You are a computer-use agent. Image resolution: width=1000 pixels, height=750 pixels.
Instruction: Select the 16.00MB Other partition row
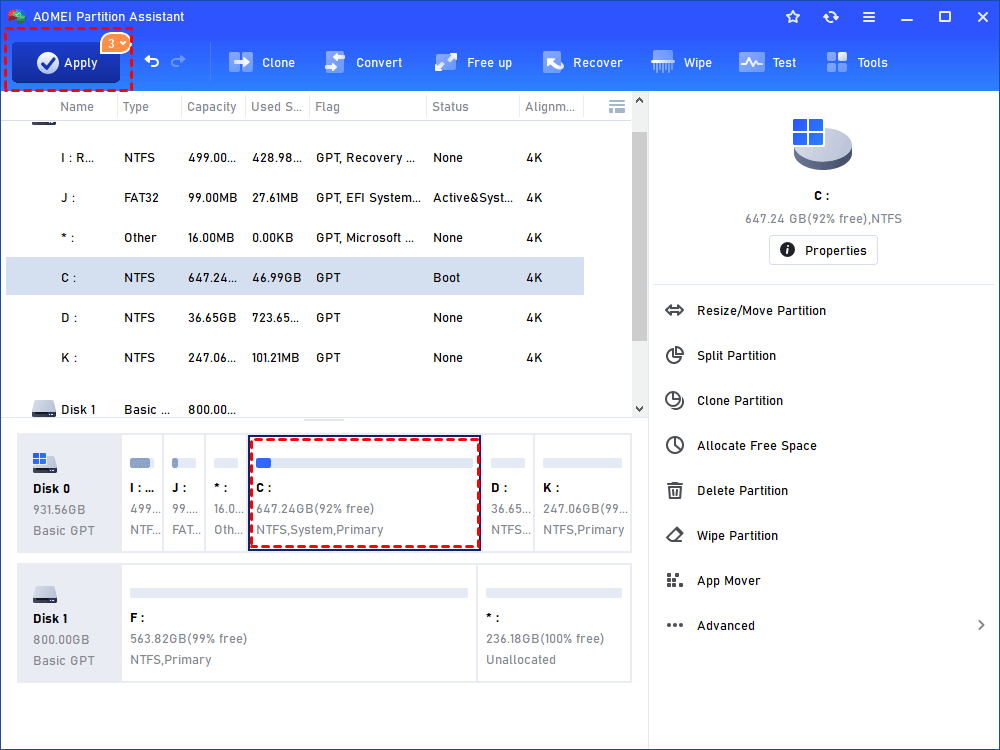click(x=295, y=238)
